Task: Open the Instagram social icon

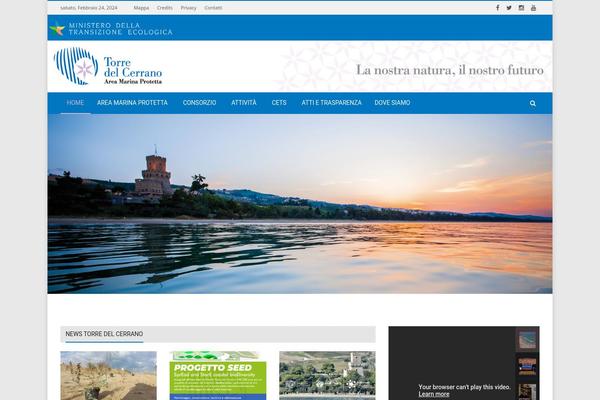Action: [x=521, y=7]
